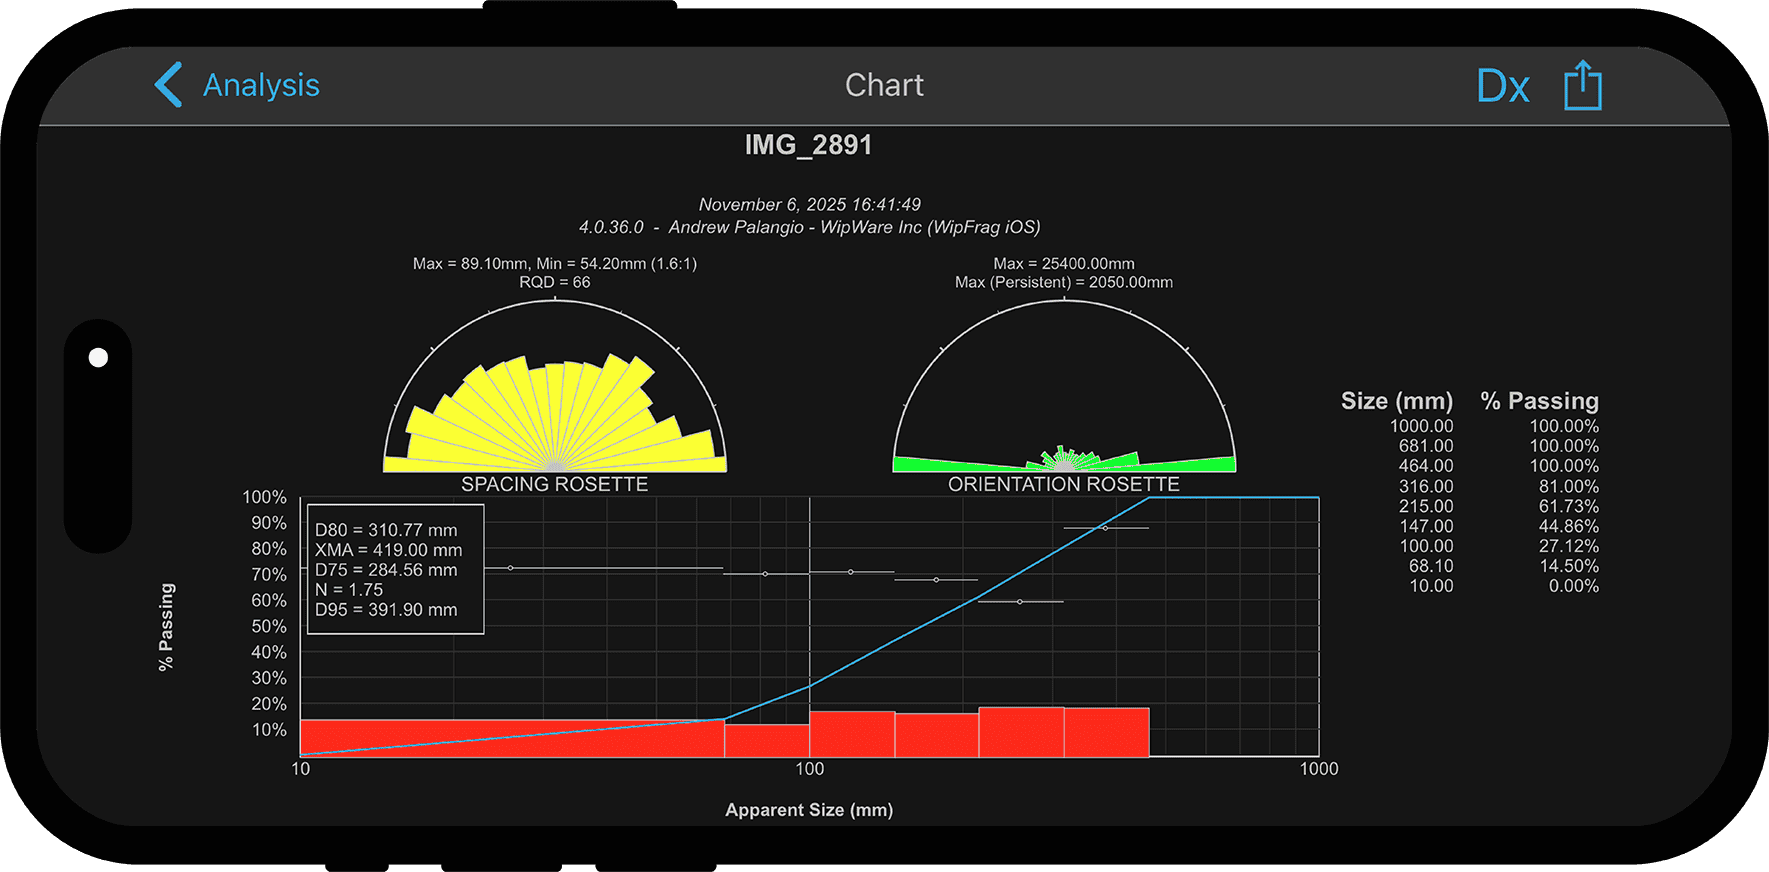Select the 61.73% passing value
The height and width of the screenshot is (872, 1769).
click(x=1568, y=507)
